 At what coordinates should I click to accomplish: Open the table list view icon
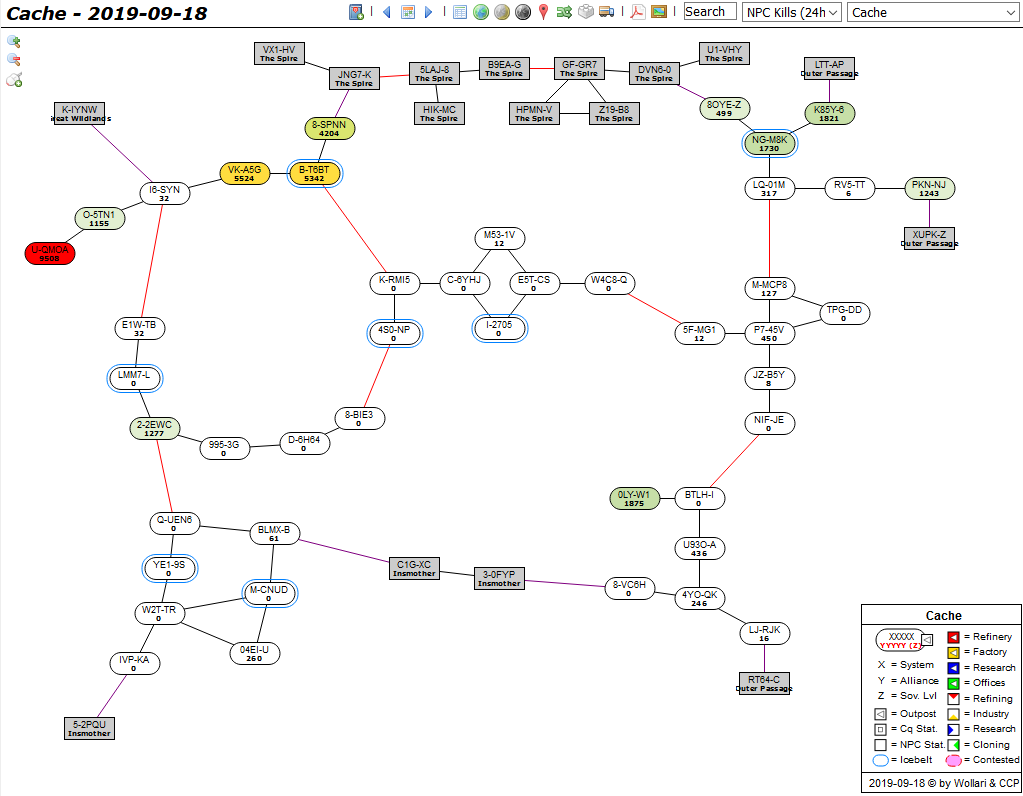[460, 12]
